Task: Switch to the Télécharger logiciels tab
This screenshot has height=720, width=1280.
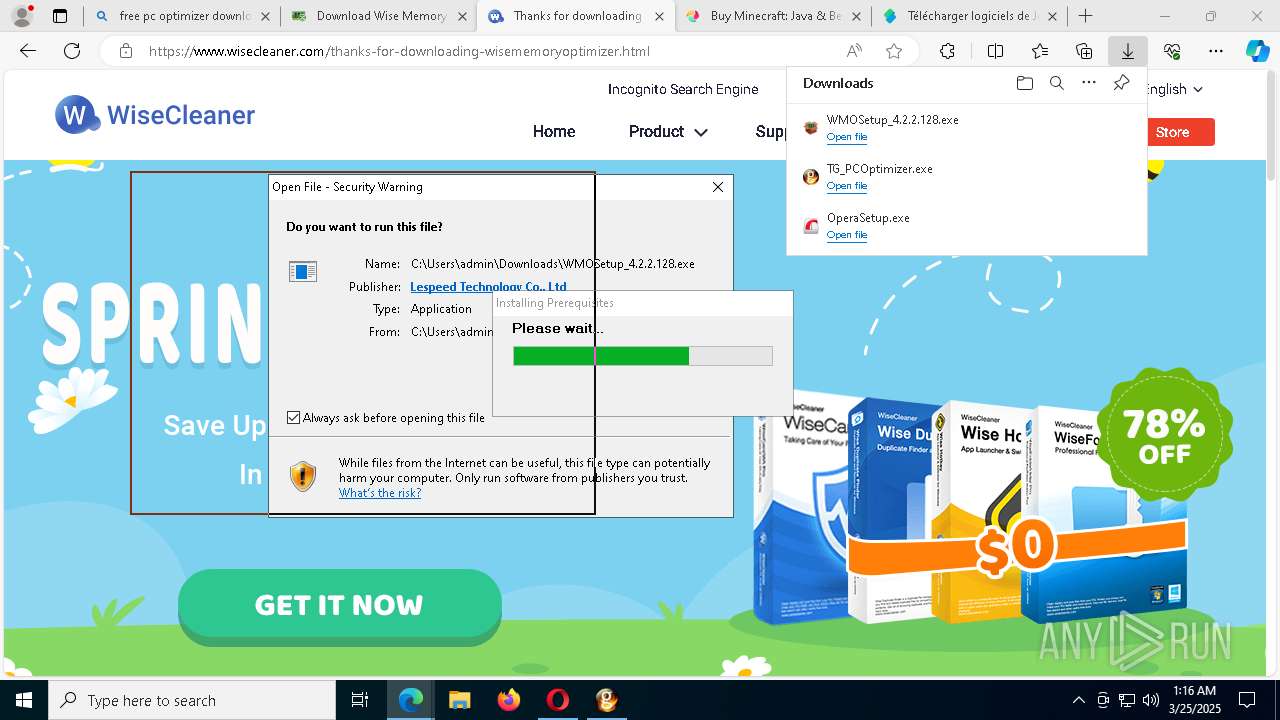Action: pyautogui.click(x=971, y=16)
